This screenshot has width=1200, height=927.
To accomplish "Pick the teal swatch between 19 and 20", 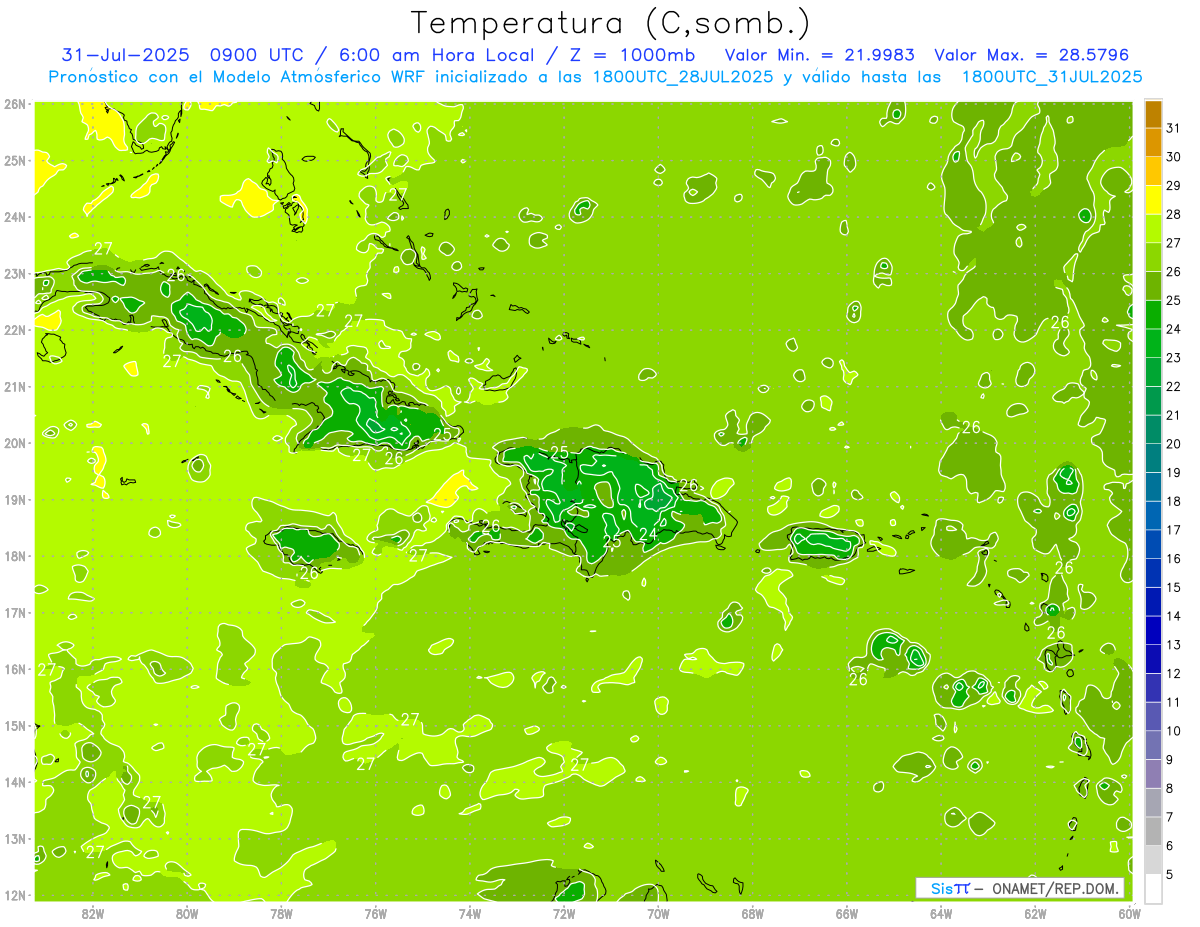I will pyautogui.click(x=1154, y=458).
